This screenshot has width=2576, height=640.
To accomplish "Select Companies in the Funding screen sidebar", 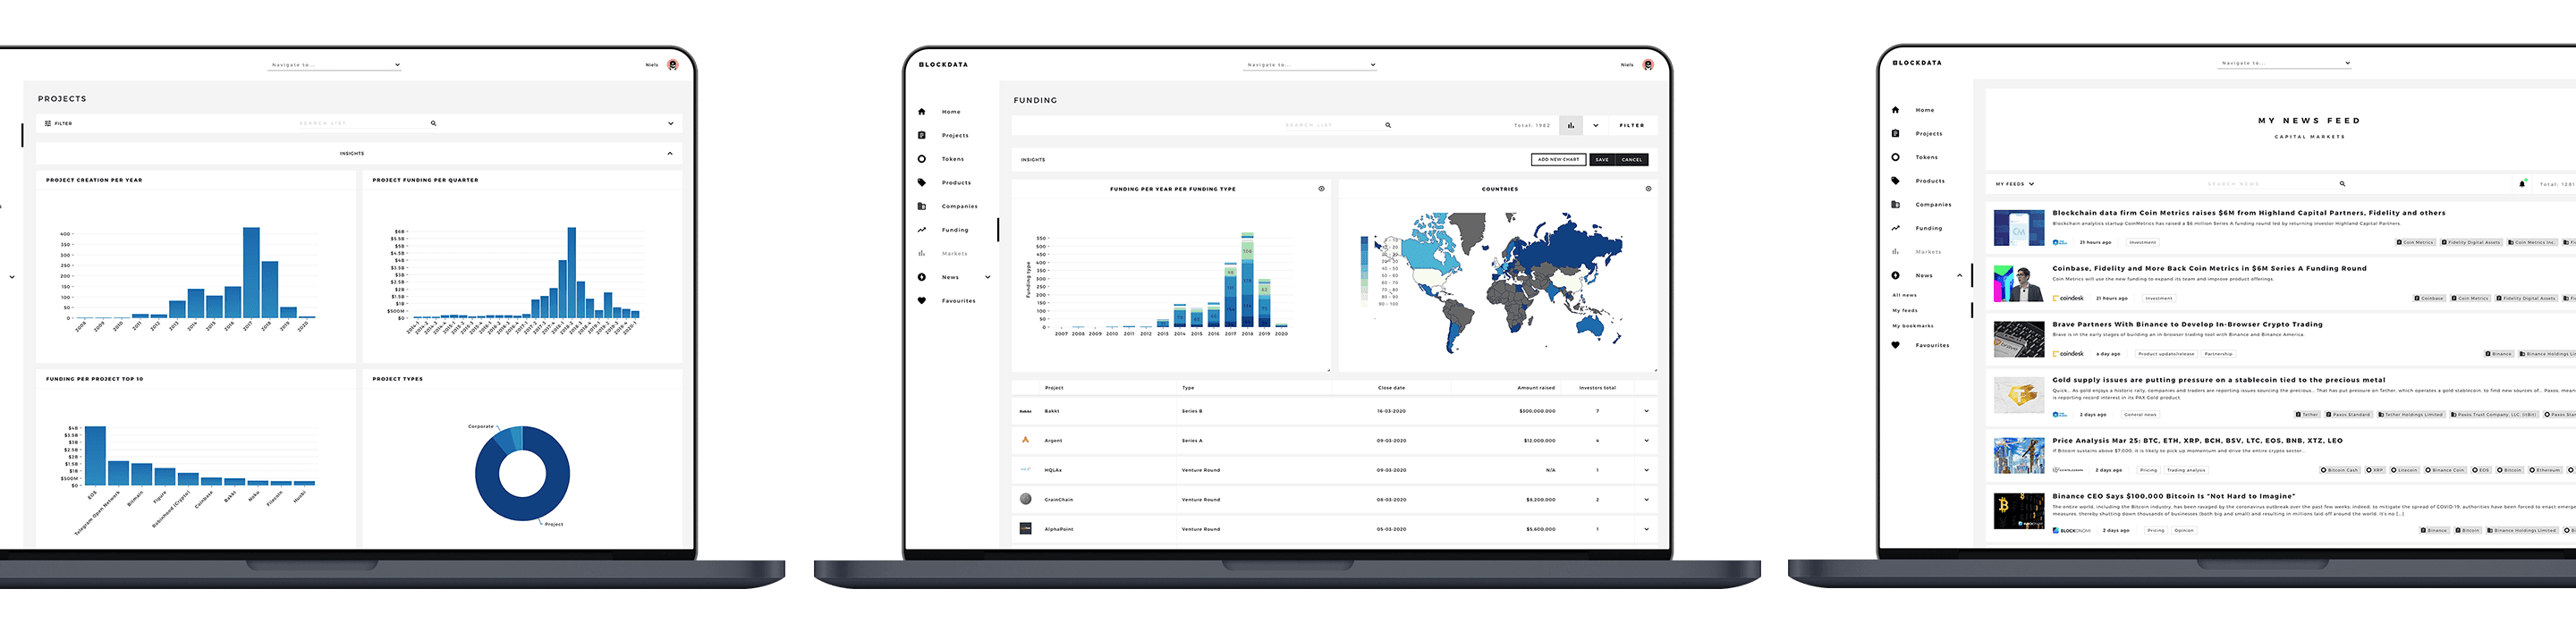I will pos(958,207).
